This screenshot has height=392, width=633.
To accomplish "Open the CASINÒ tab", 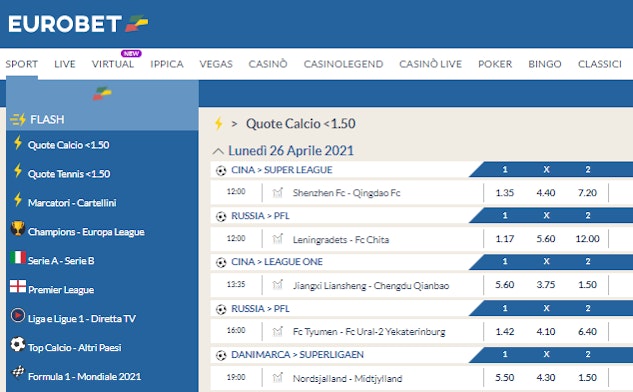I will click(x=268, y=64).
